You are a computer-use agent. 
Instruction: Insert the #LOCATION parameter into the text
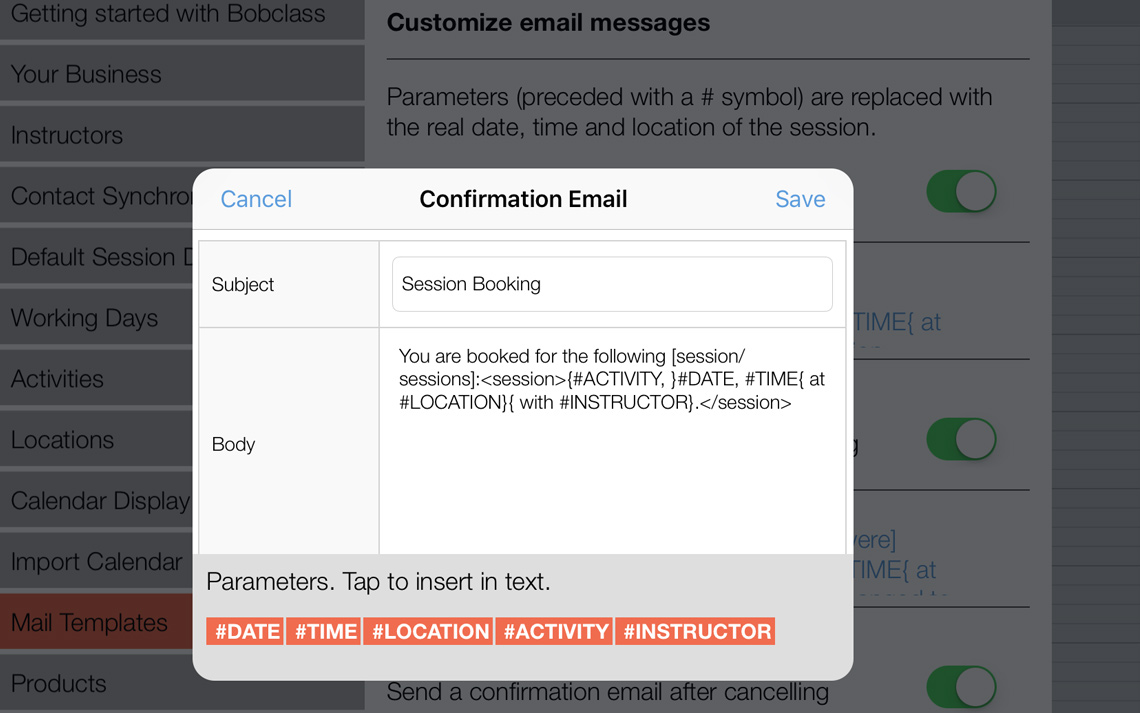(x=428, y=631)
